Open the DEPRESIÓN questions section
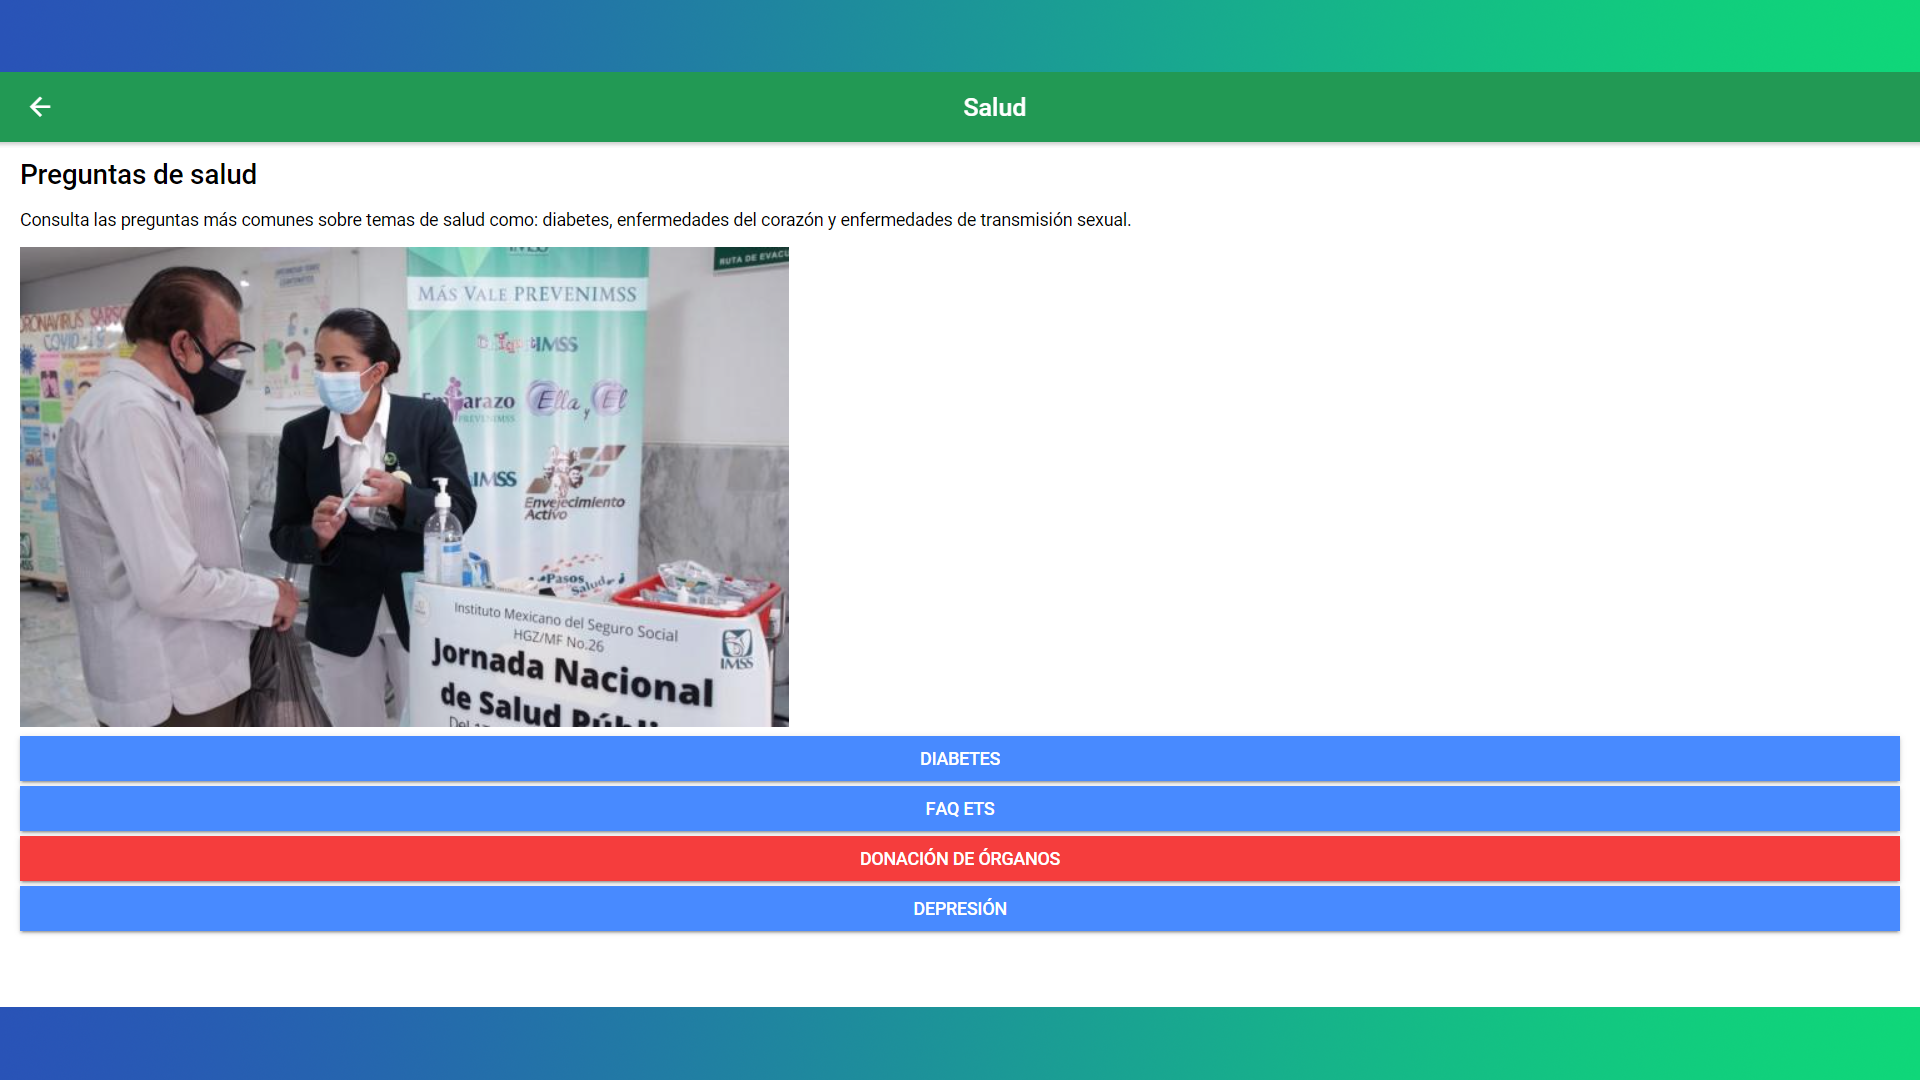The width and height of the screenshot is (1920, 1080). [960, 909]
